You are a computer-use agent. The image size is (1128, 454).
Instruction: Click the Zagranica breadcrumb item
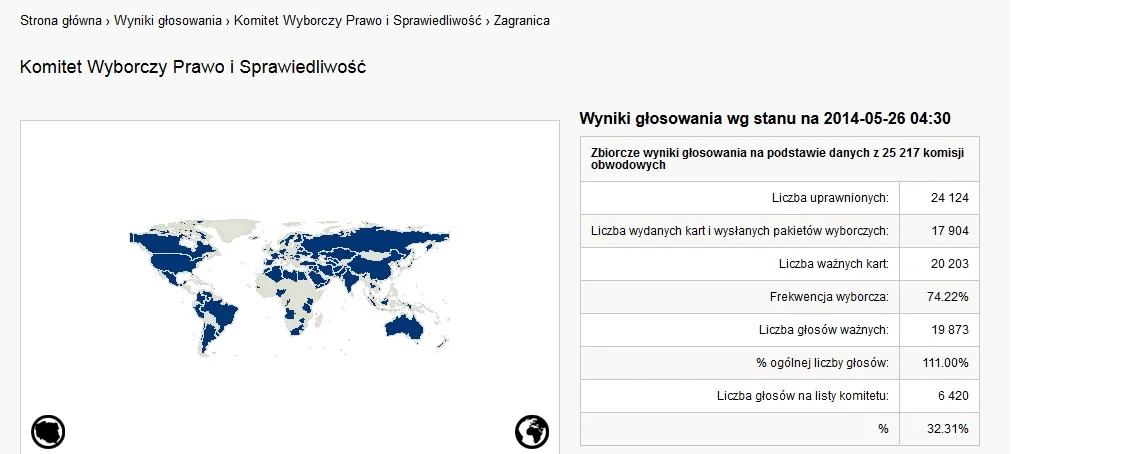click(522, 21)
